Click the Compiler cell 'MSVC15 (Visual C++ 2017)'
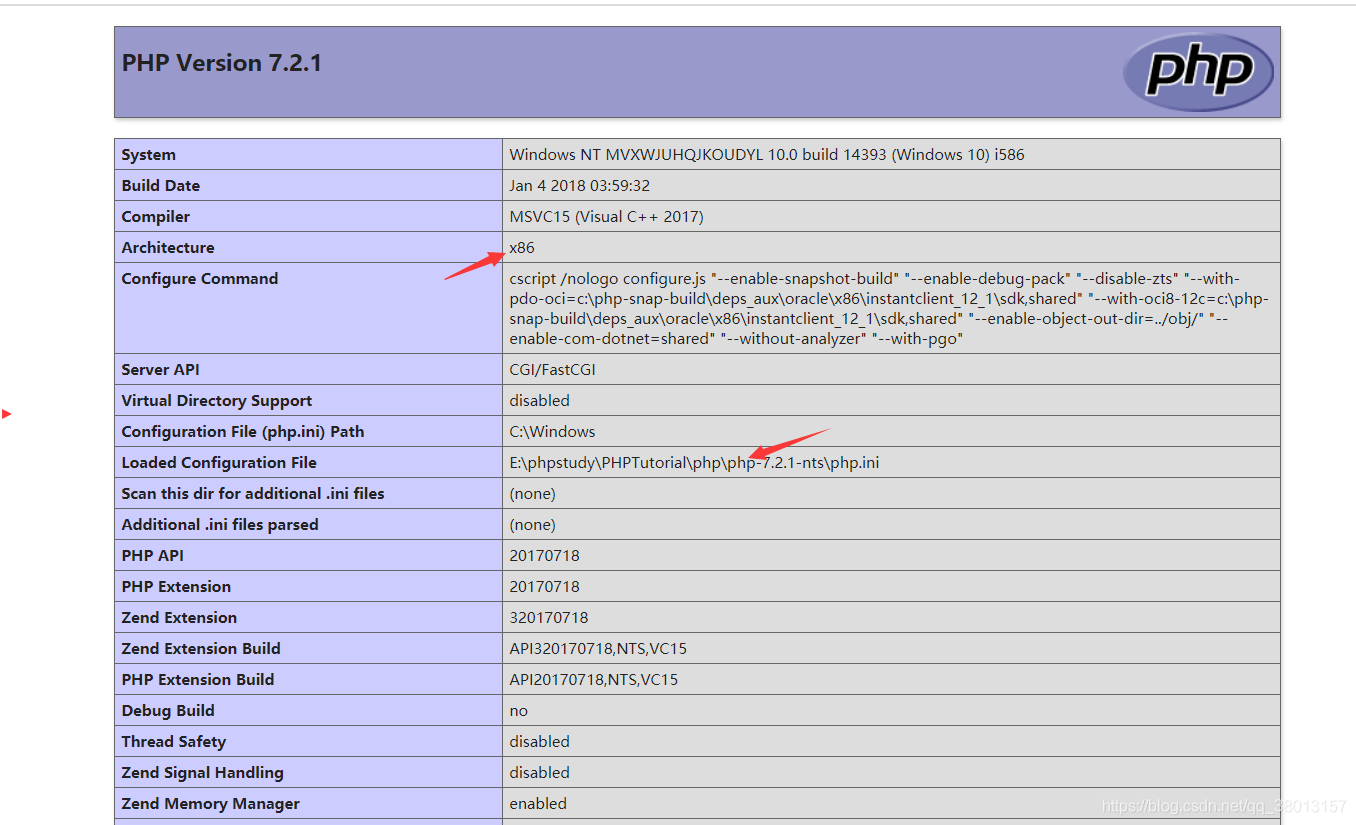Viewport: 1356px width, 825px height. pos(603,216)
